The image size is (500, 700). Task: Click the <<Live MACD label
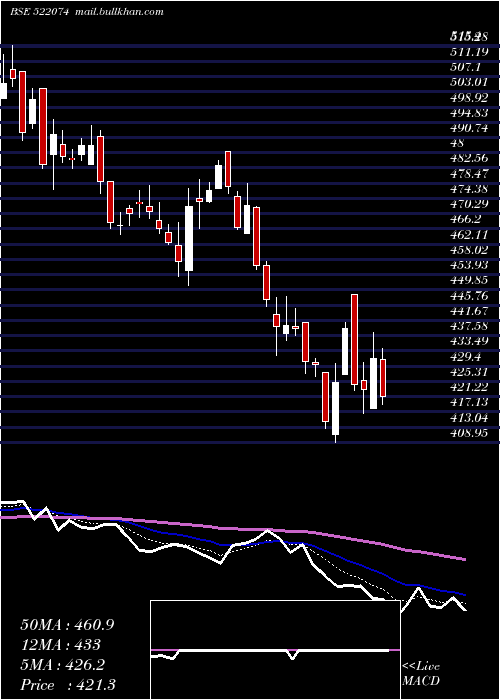421,673
